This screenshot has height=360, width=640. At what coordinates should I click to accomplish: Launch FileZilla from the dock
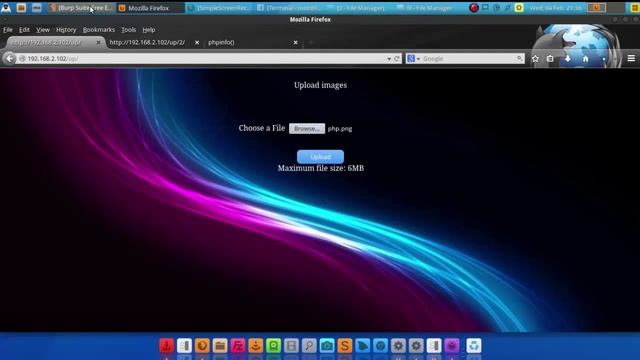[x=238, y=346]
